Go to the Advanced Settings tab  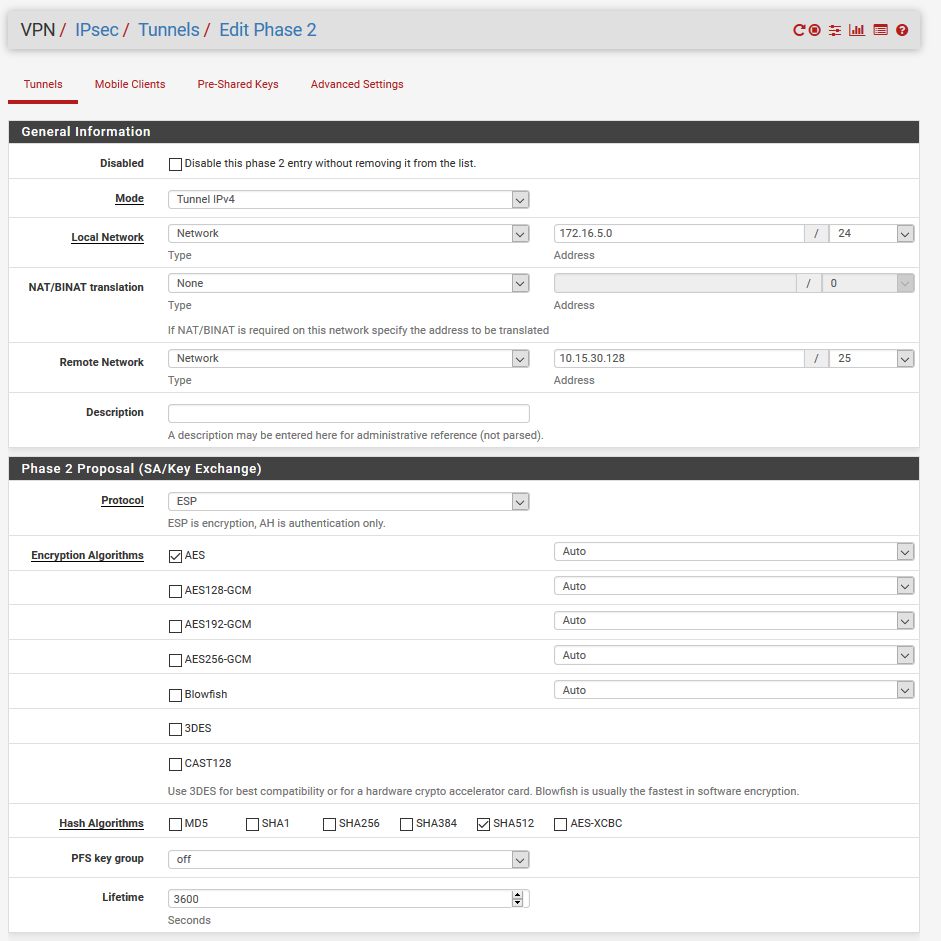(357, 84)
